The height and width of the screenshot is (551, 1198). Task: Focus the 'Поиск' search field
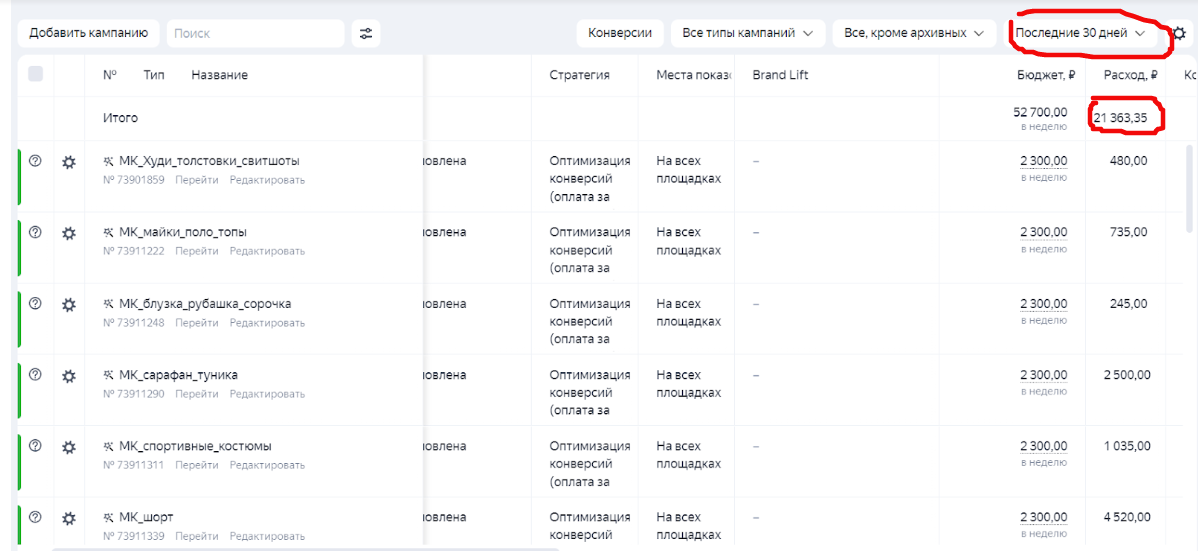(255, 33)
